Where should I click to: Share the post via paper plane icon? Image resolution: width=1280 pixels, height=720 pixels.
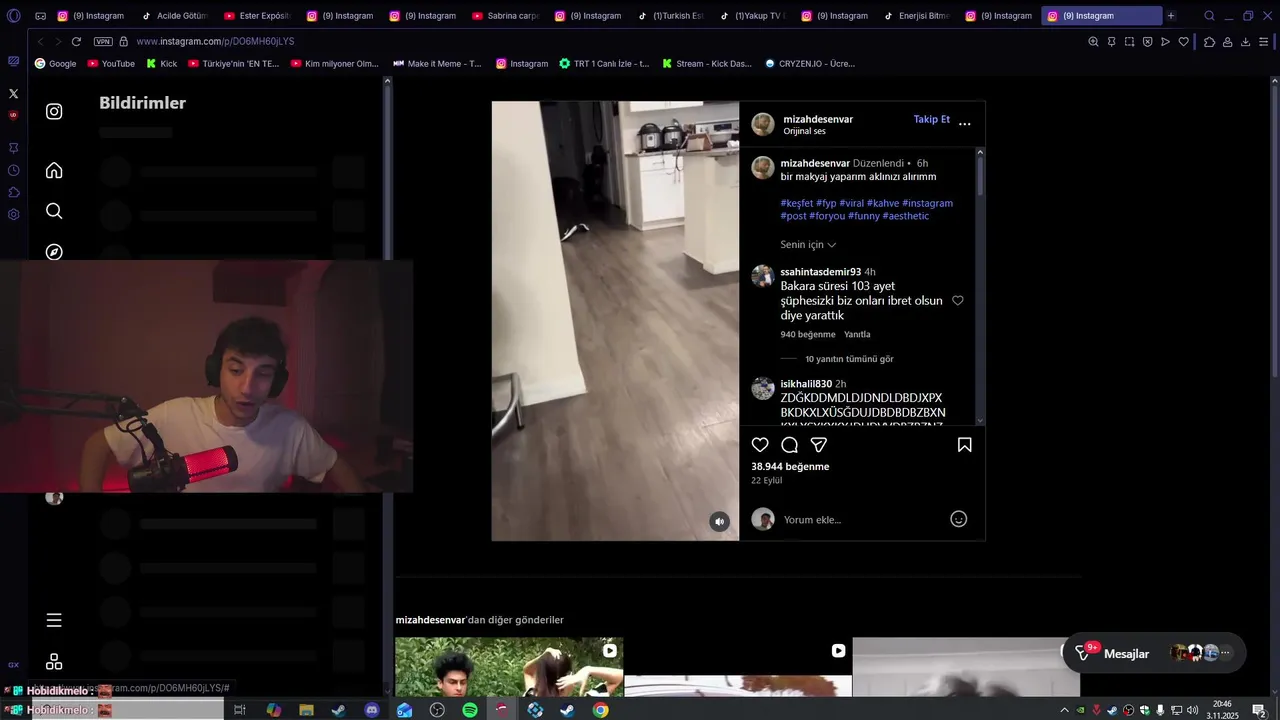[818, 445]
